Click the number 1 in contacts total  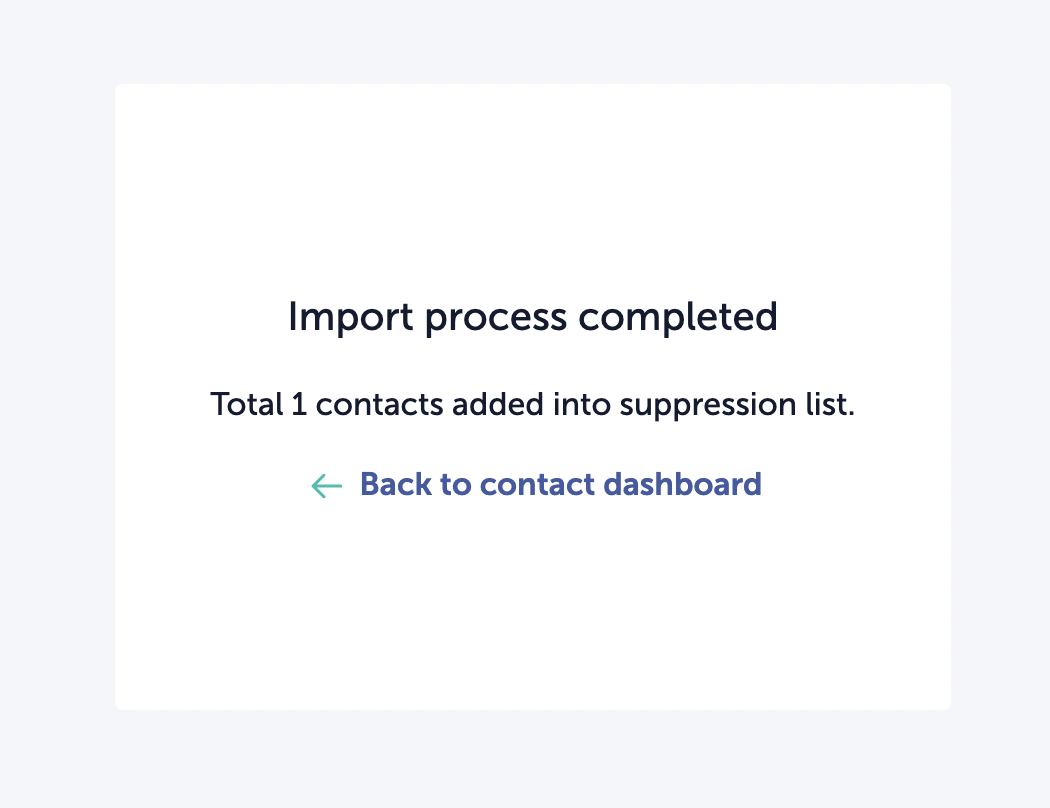coord(299,404)
